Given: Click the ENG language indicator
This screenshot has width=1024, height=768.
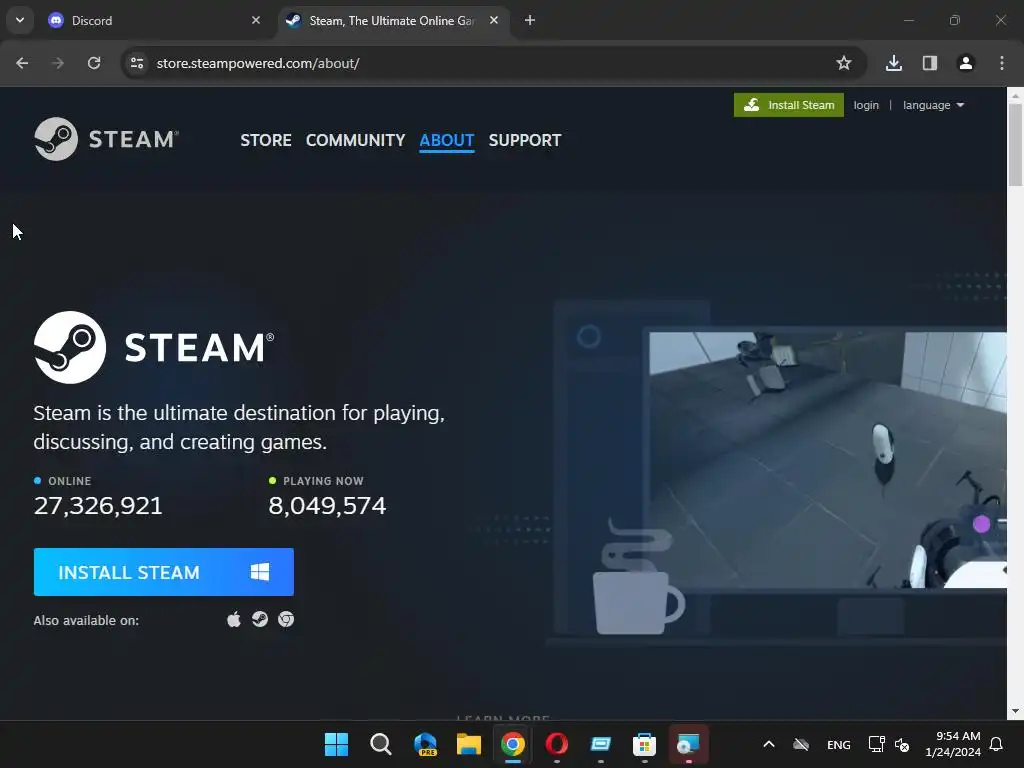Looking at the screenshot, I should [839, 744].
